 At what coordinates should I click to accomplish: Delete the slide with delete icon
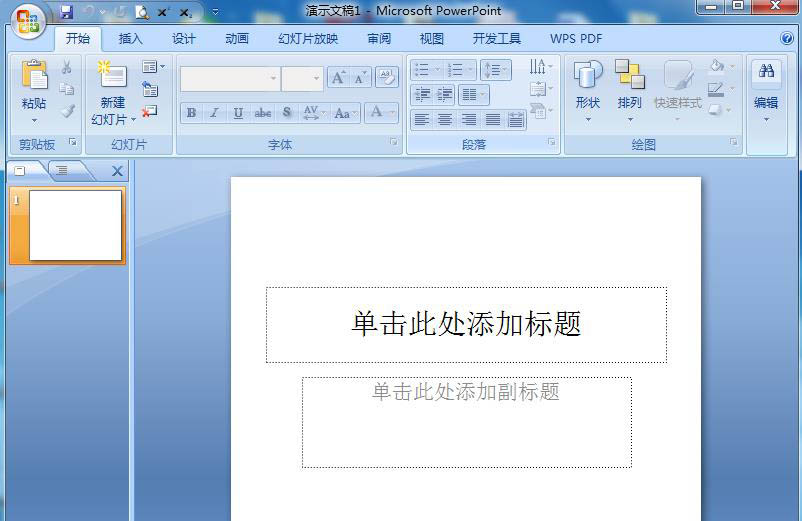(149, 111)
